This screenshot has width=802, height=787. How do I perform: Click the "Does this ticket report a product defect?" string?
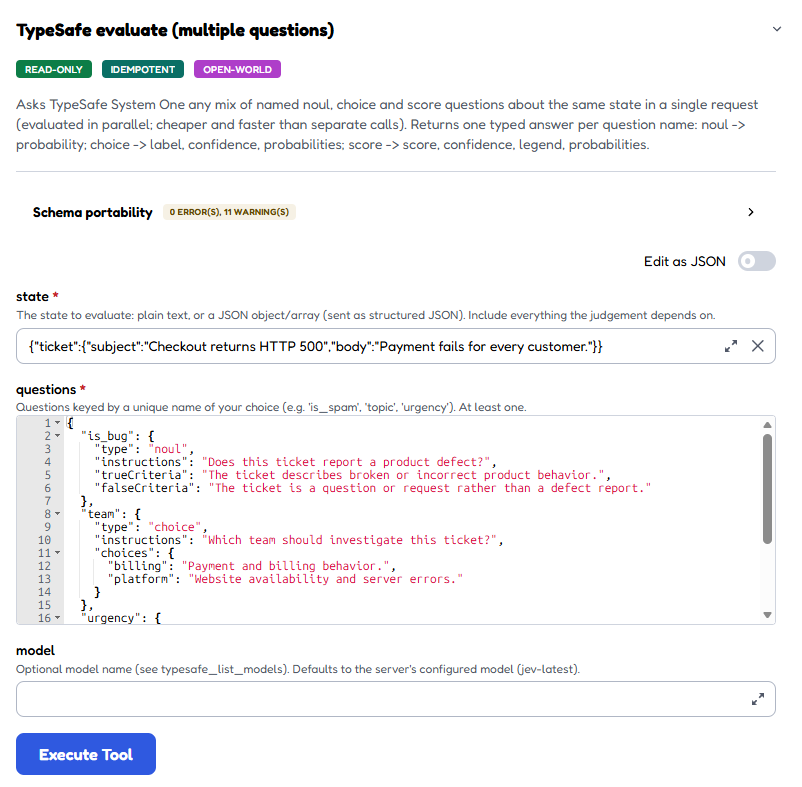pyautogui.click(x=346, y=462)
